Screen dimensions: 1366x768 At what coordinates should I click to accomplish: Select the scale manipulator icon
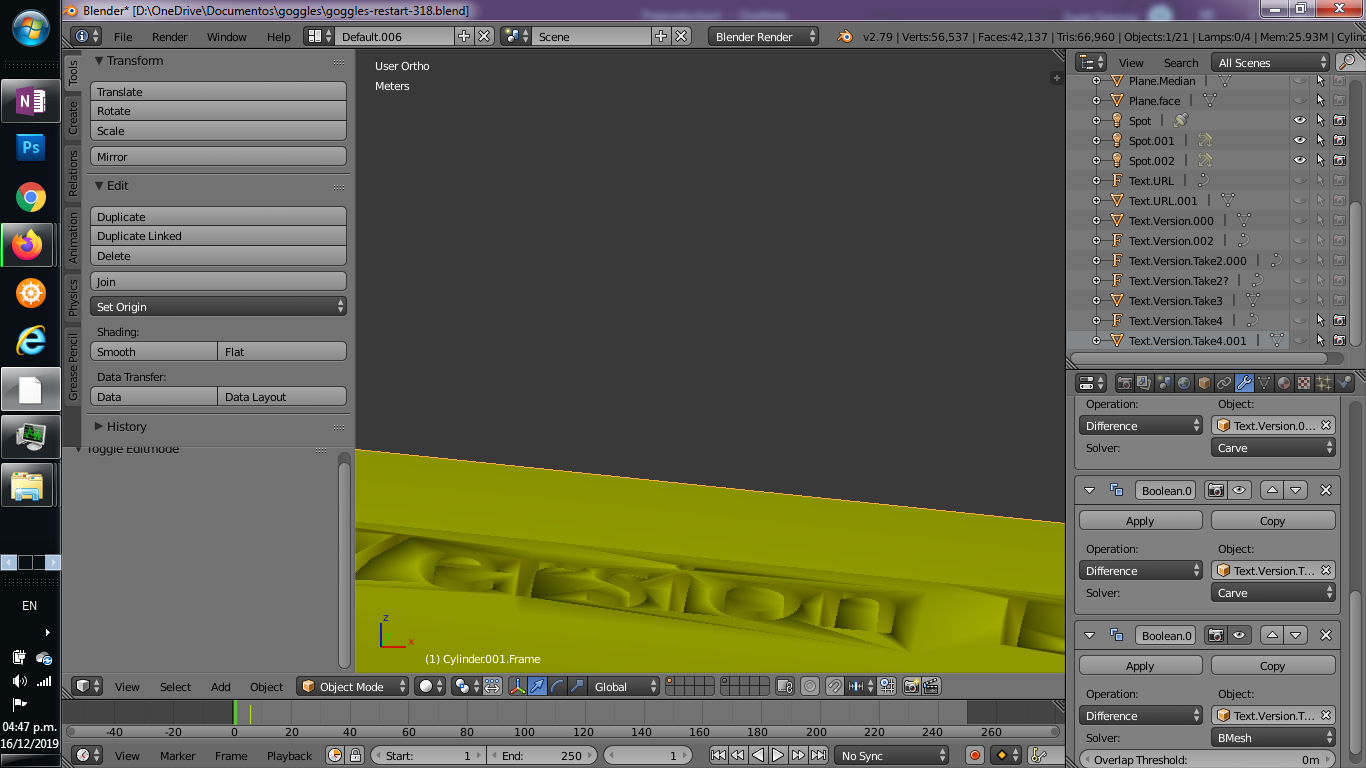click(x=577, y=687)
